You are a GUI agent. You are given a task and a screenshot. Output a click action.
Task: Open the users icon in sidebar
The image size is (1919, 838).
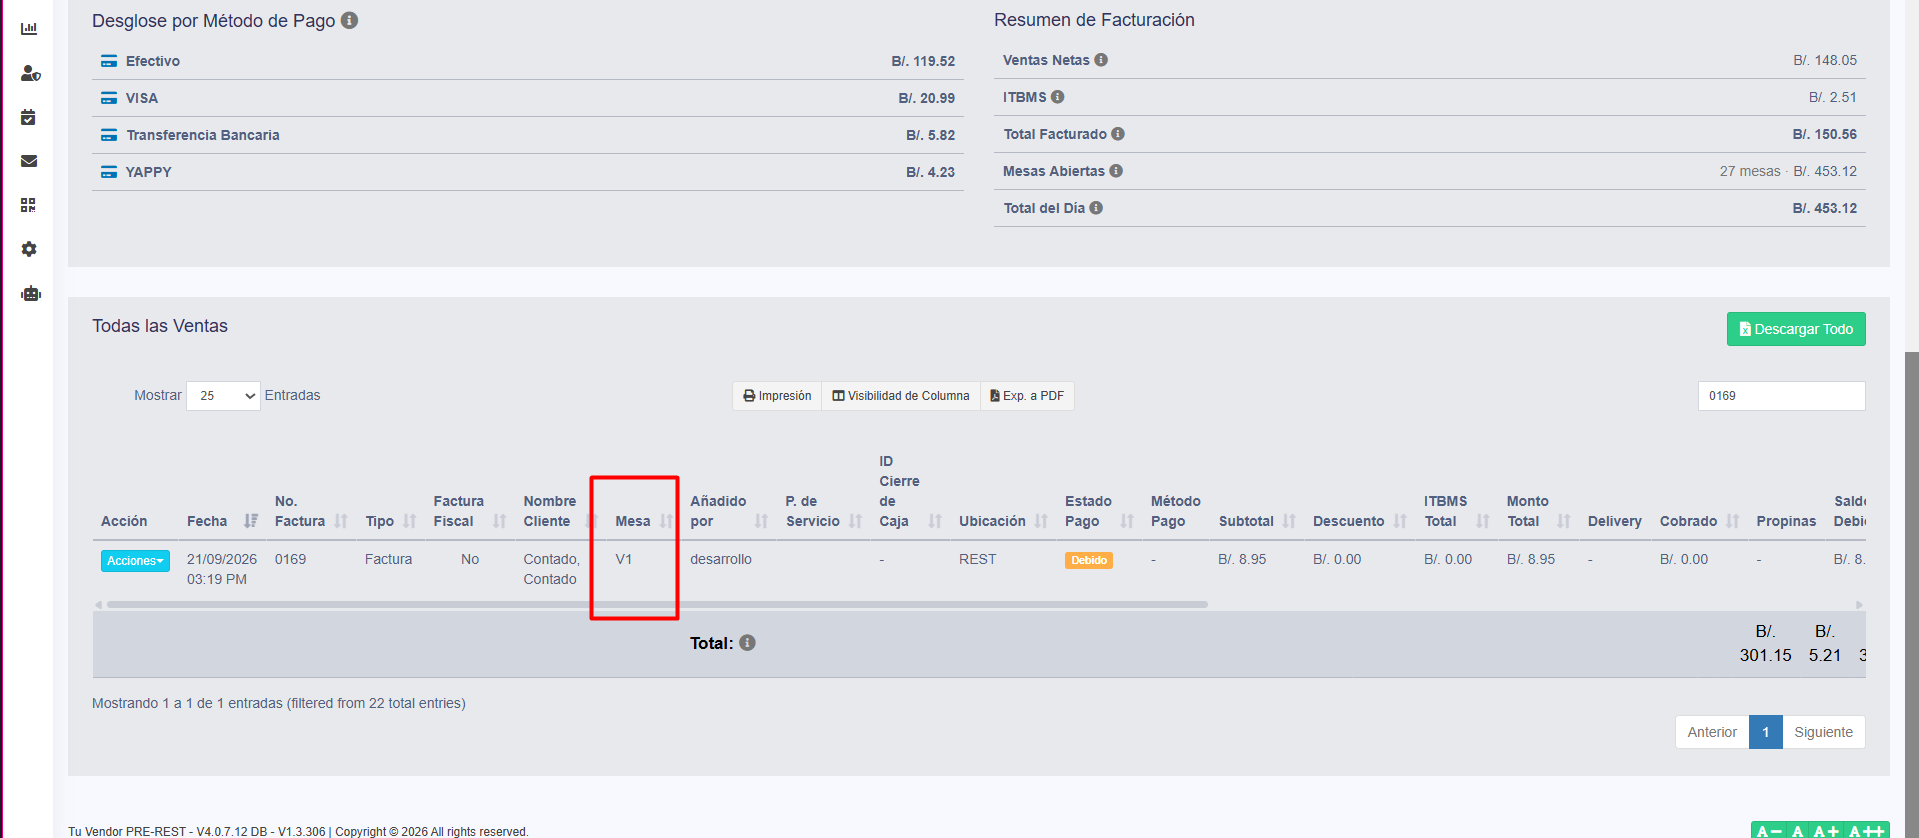[x=30, y=73]
